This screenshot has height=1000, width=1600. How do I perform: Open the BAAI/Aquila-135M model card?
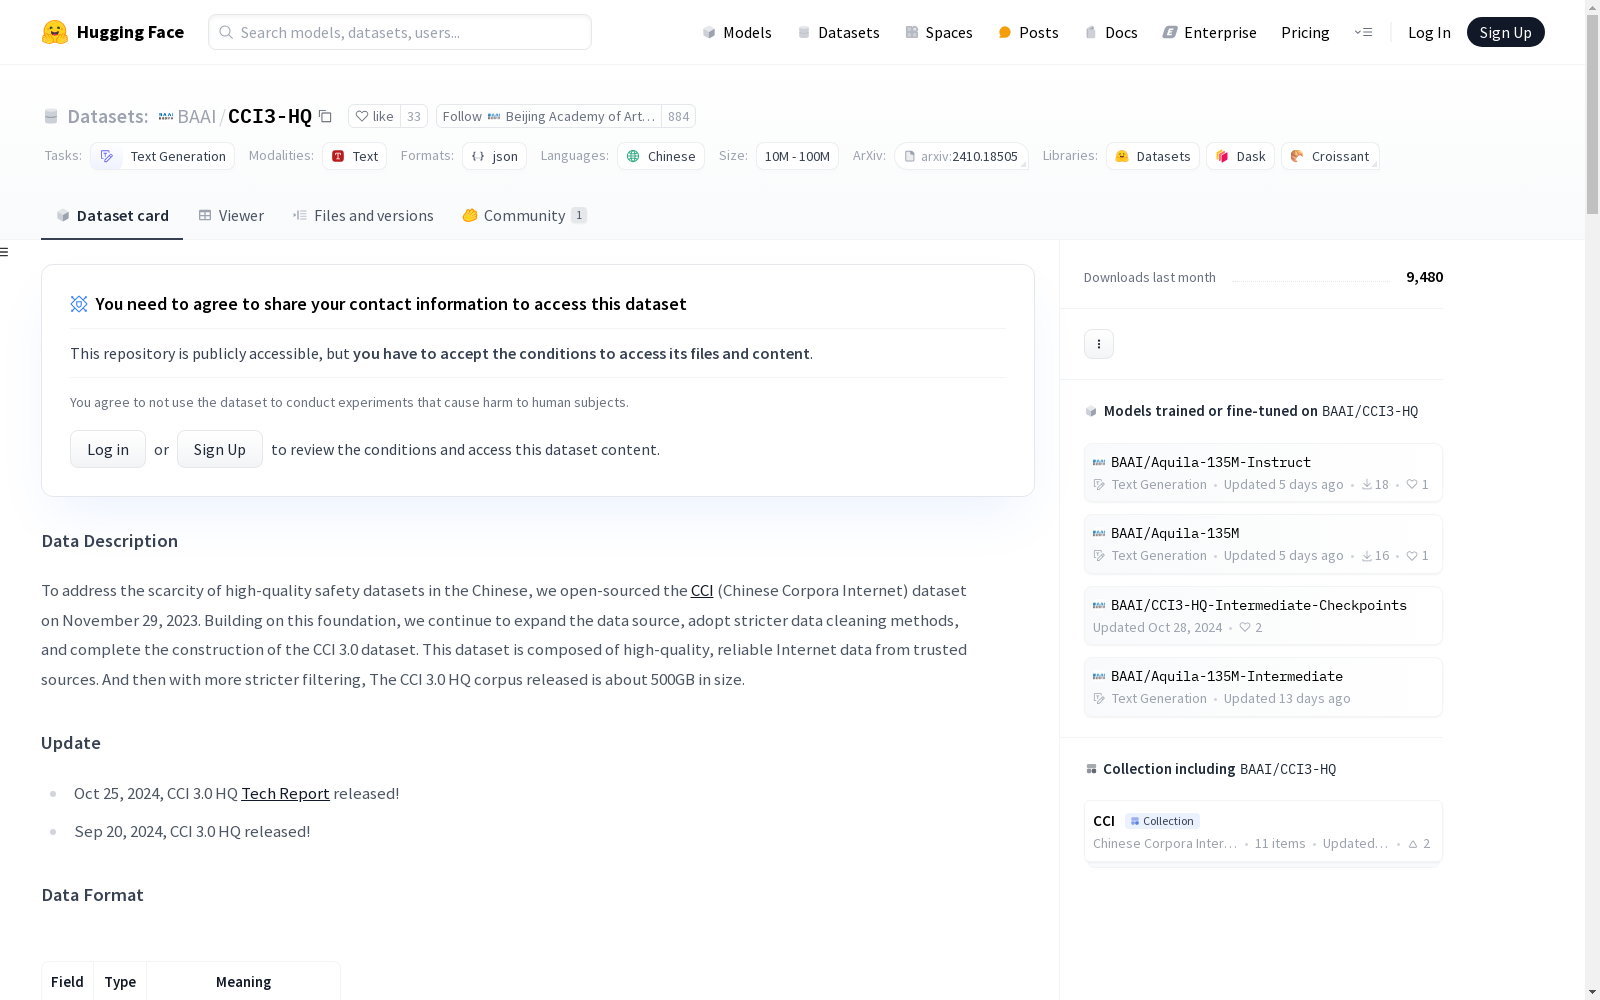[x=1263, y=544]
